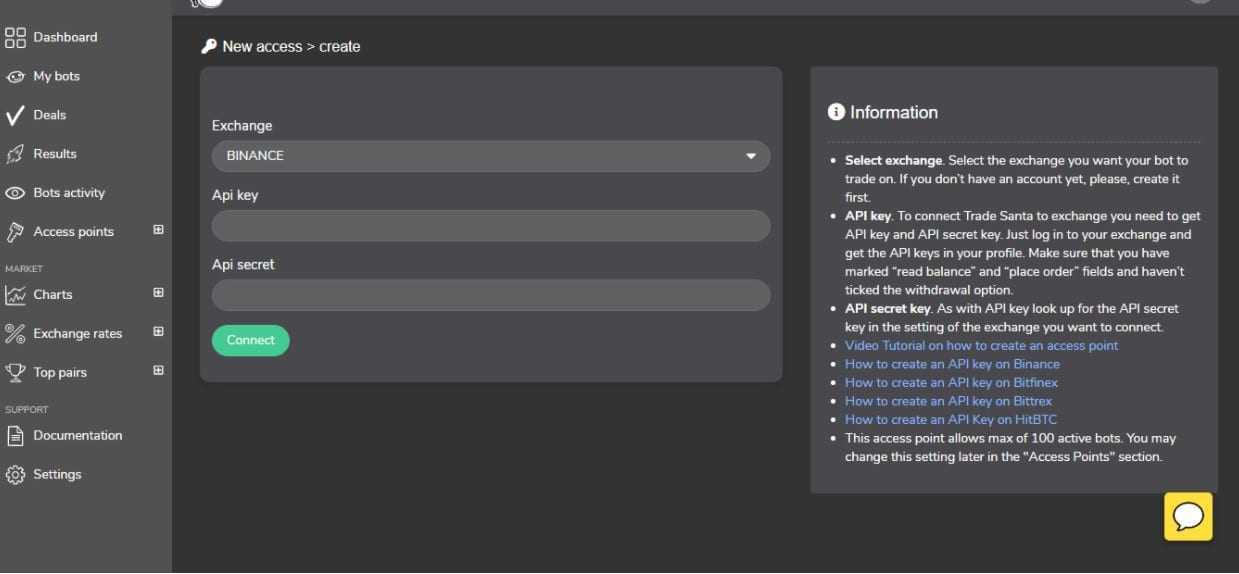Click the My bots eye icon
1239x574 pixels.
[15, 77]
